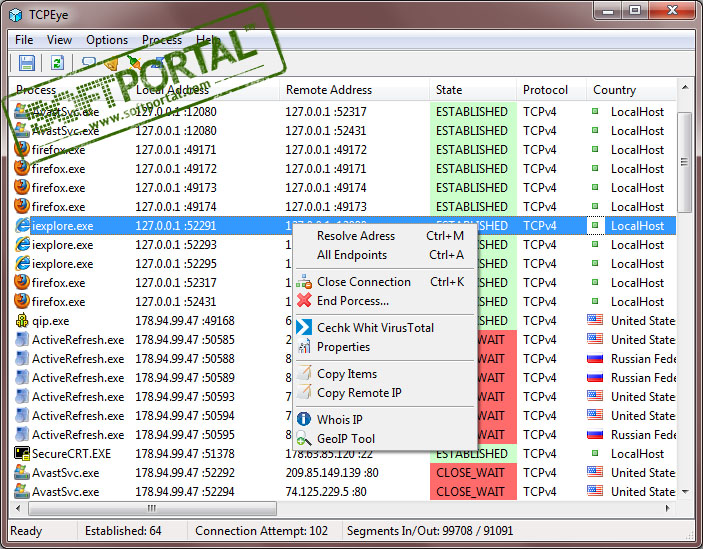703x549 pixels.
Task: Click Internet Explorer icon in the :52293 row
Action: (22, 244)
